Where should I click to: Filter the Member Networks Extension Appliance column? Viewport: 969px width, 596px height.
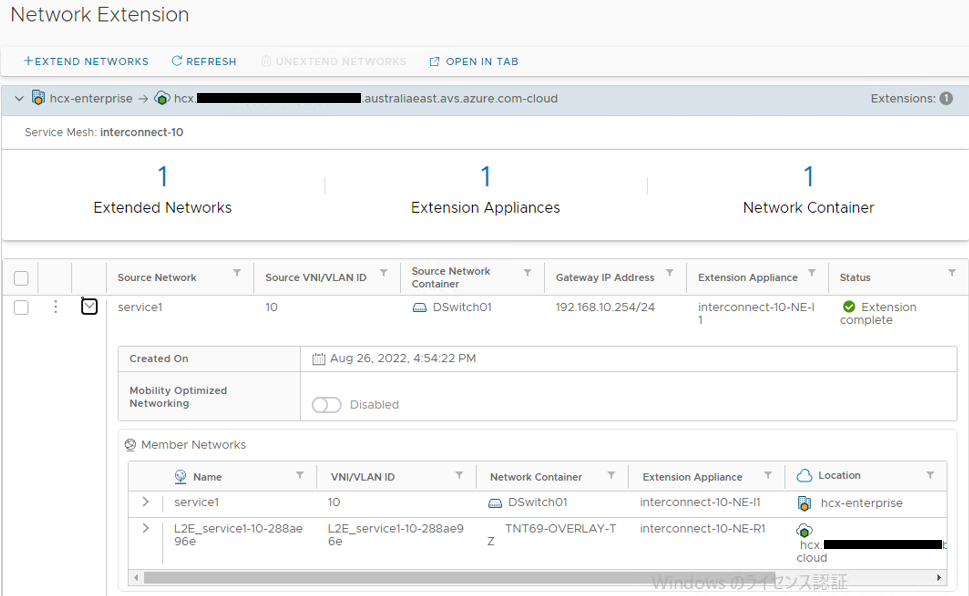pyautogui.click(x=768, y=475)
